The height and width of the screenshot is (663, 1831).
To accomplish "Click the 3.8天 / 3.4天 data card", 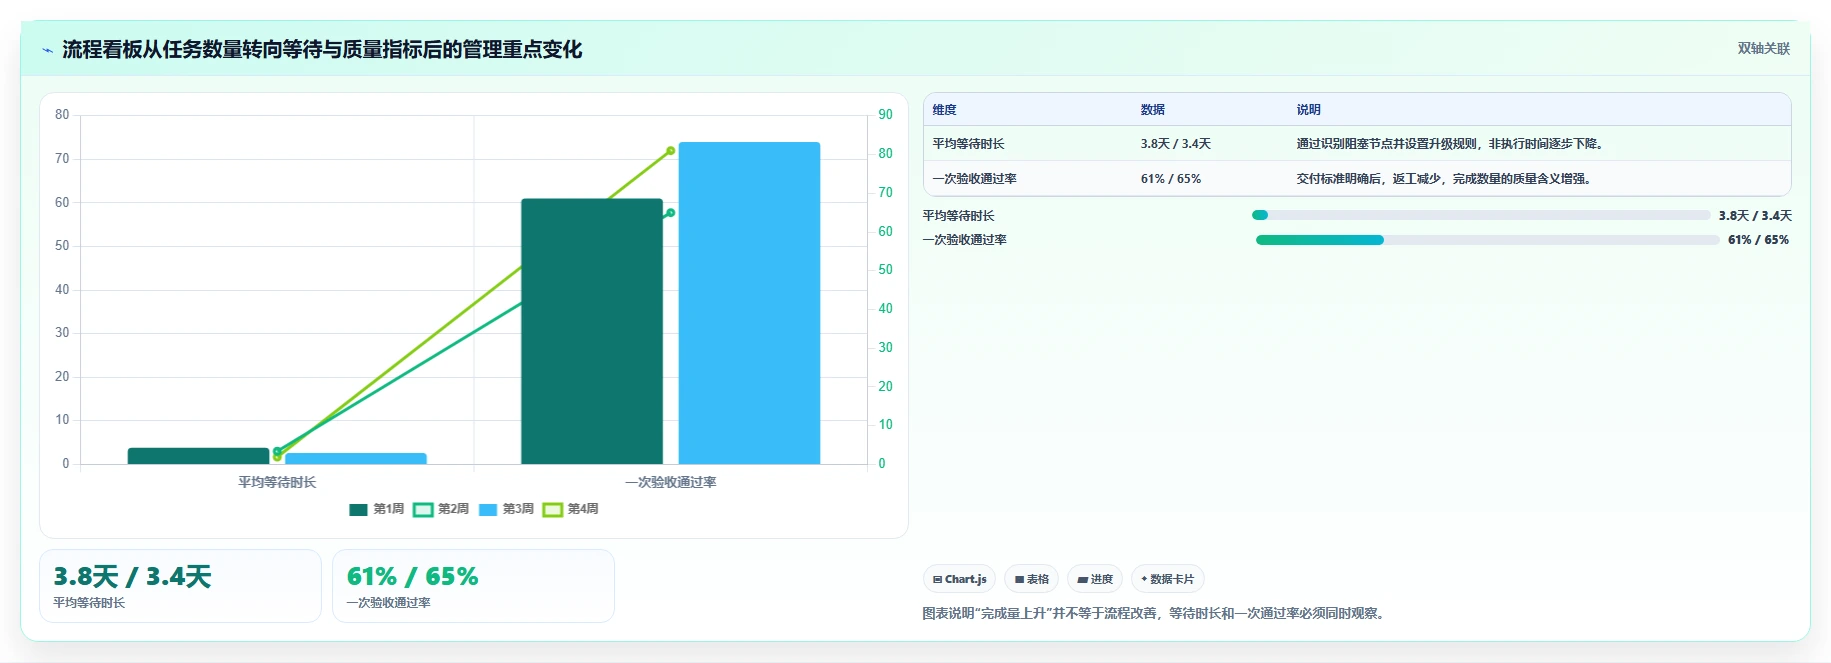I will pos(180,586).
